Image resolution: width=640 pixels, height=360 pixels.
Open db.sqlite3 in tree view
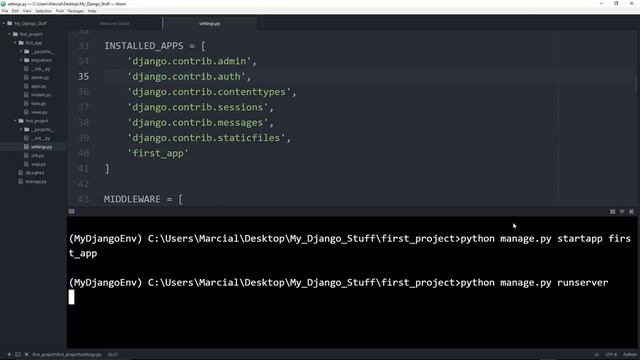pyautogui.click(x=32, y=173)
